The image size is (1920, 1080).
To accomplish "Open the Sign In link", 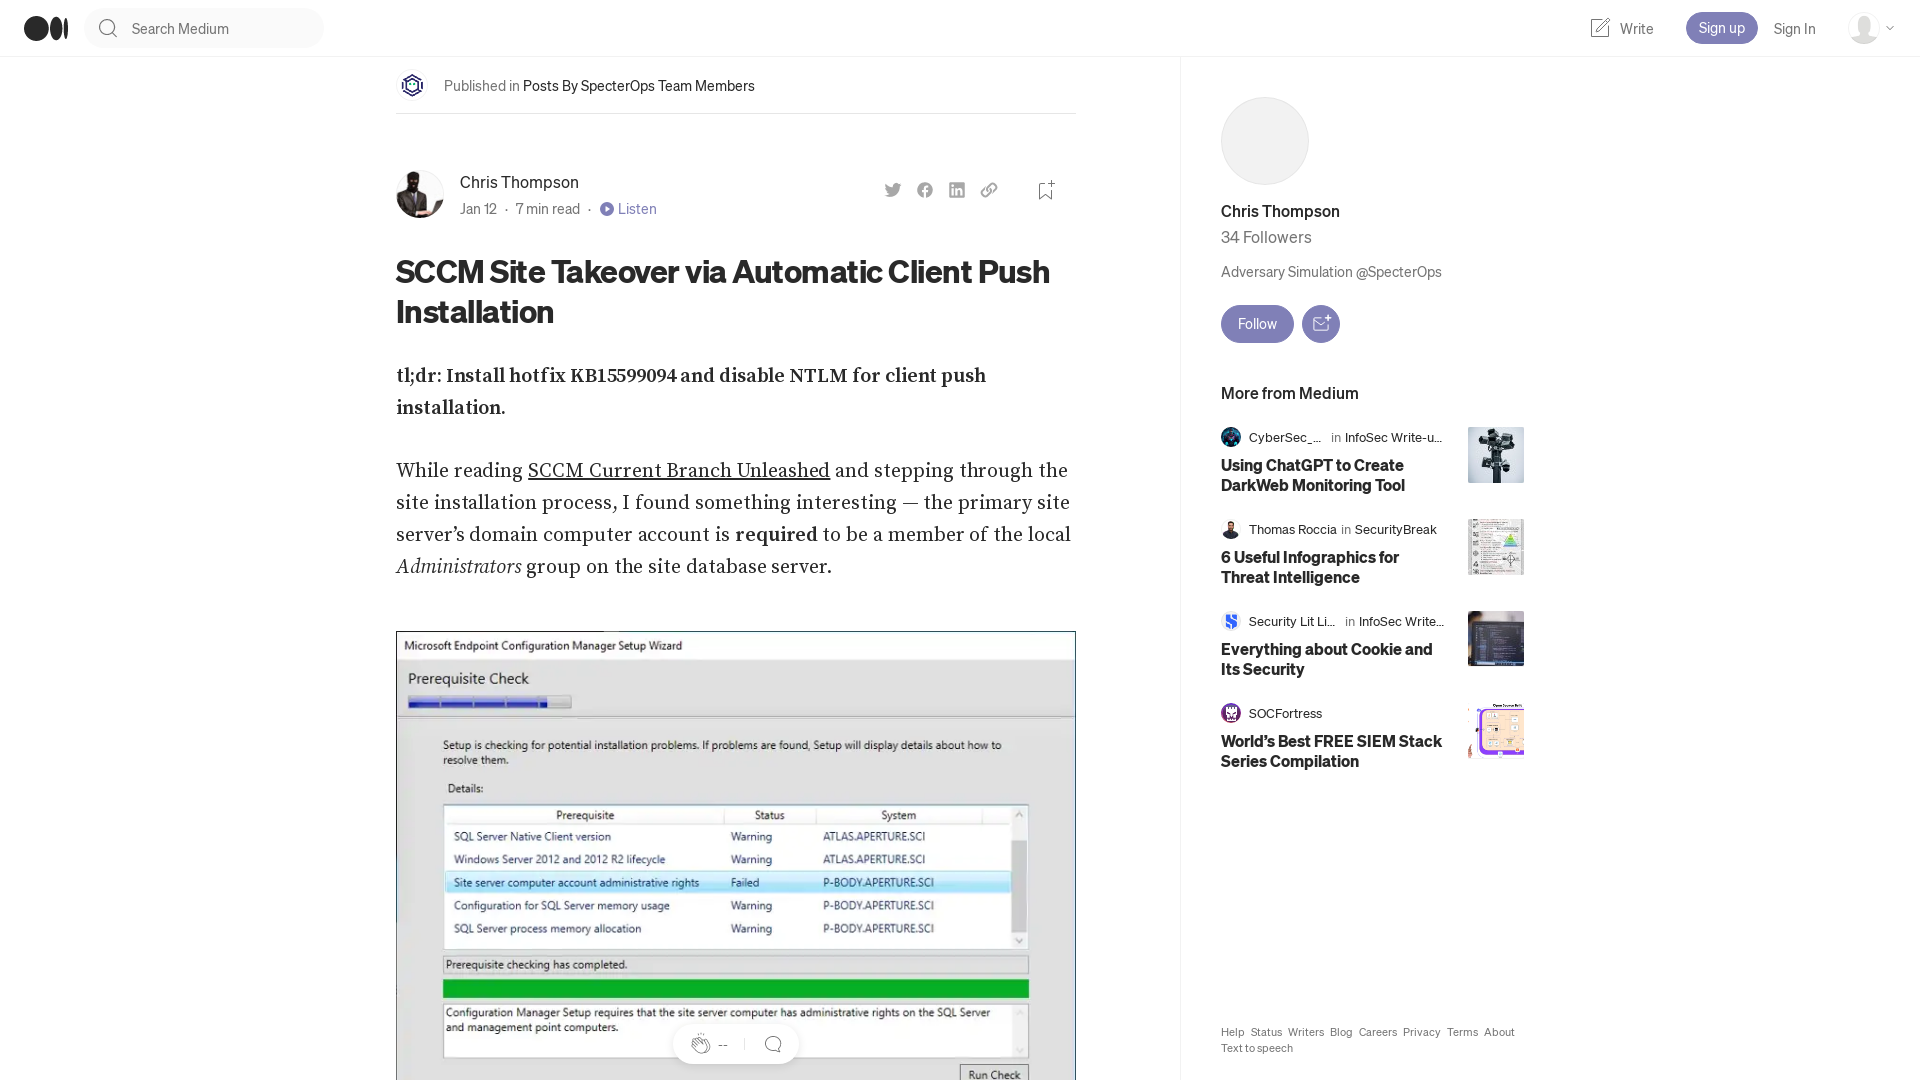I will coord(1794,29).
